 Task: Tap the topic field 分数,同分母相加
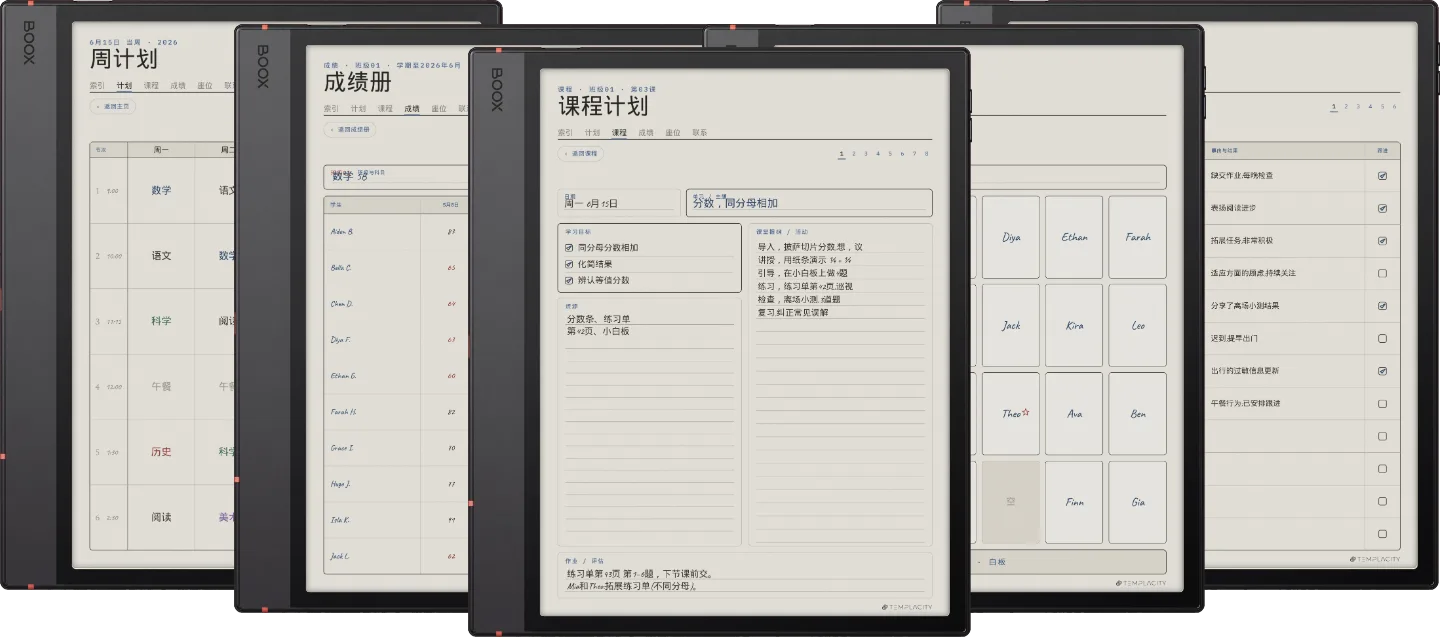[809, 203]
